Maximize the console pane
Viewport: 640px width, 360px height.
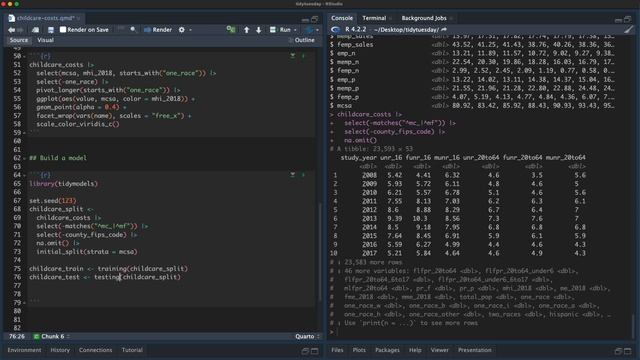point(628,19)
